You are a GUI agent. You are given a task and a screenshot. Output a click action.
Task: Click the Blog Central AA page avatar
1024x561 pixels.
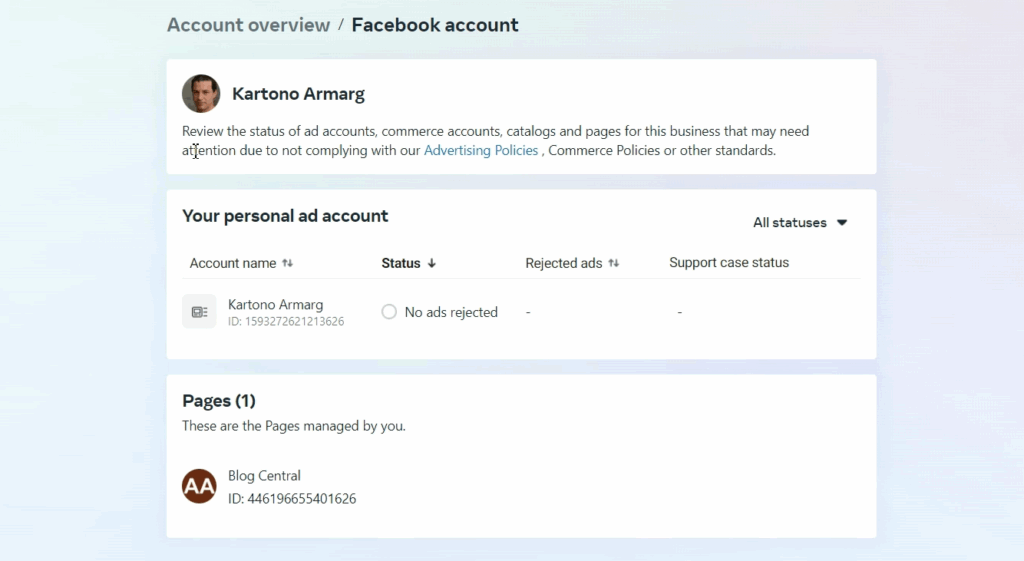point(199,486)
